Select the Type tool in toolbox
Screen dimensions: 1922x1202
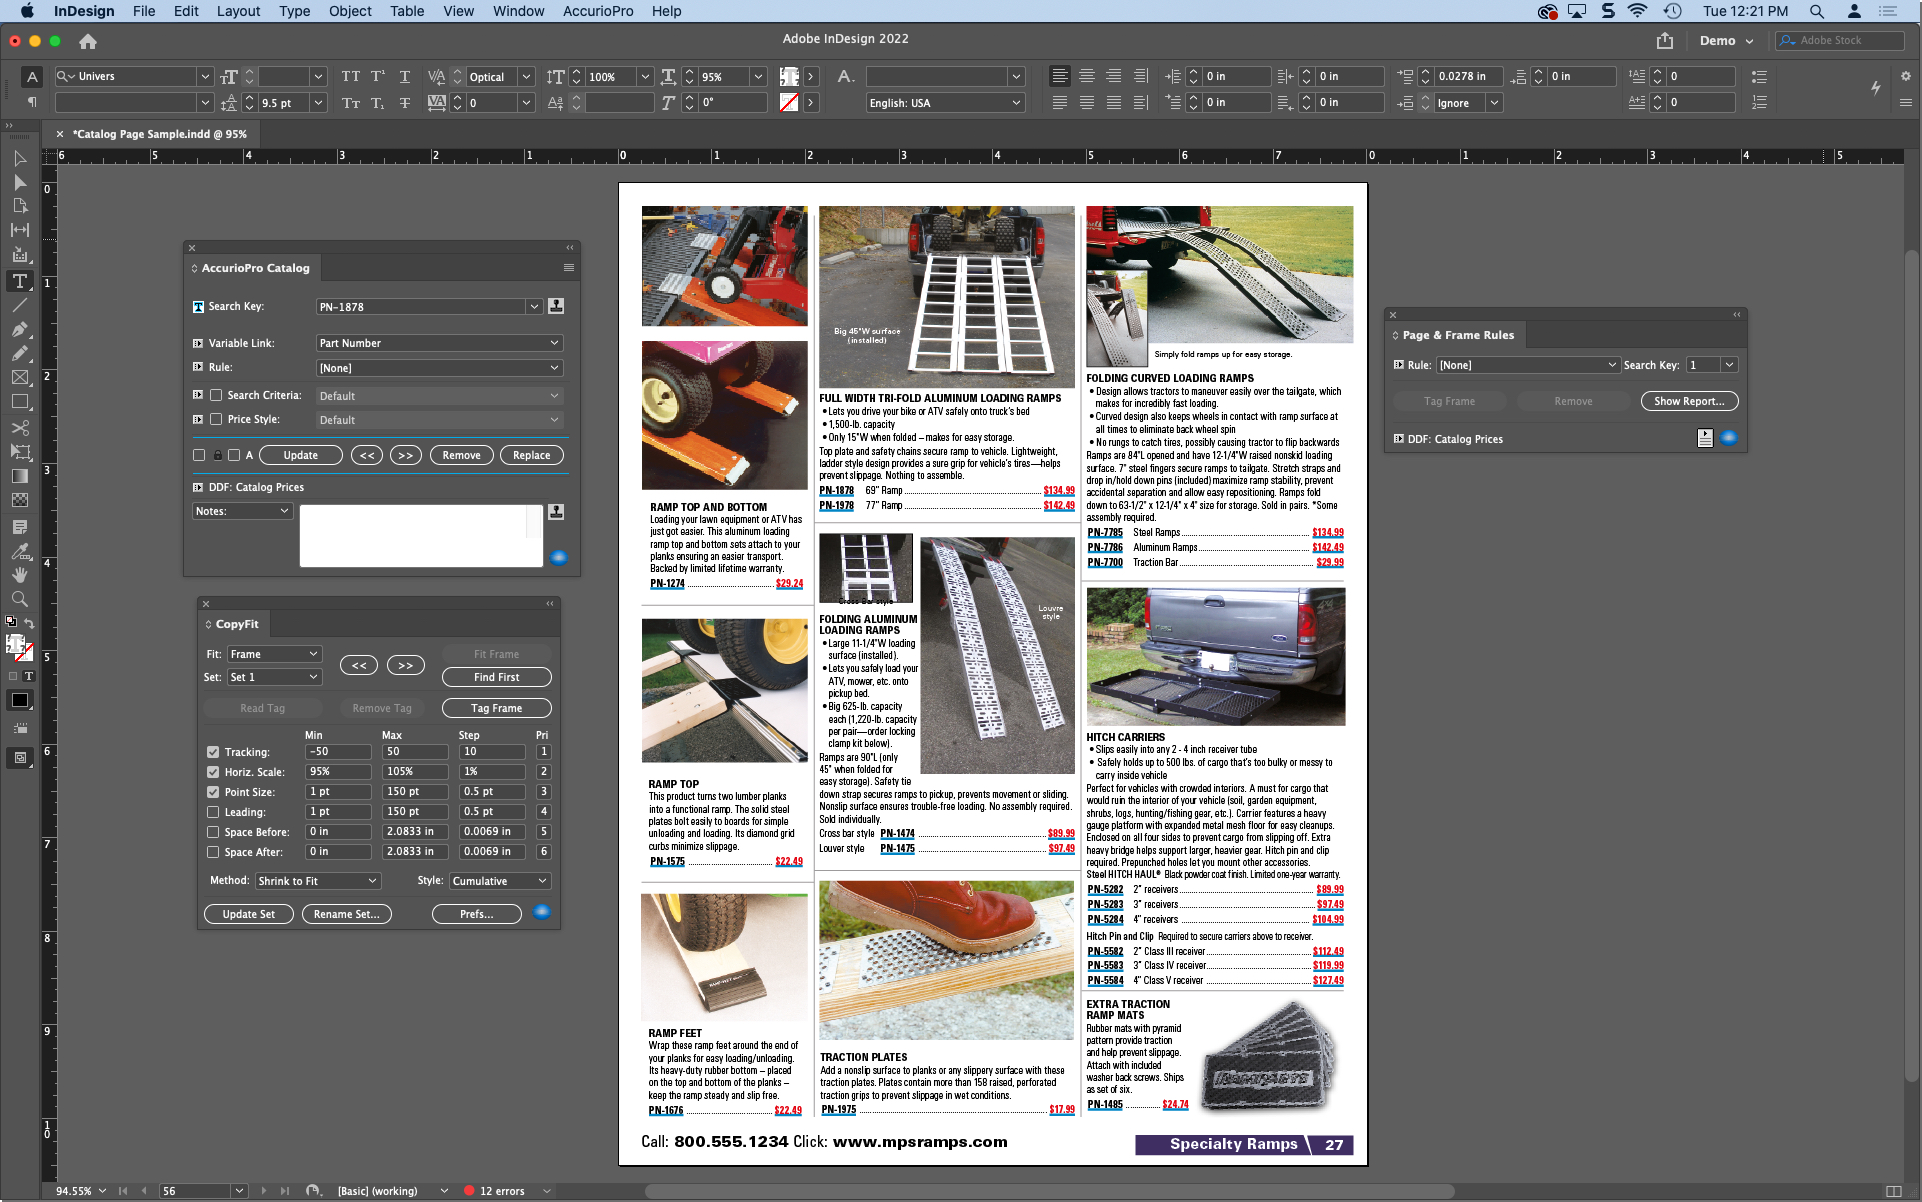[x=20, y=281]
